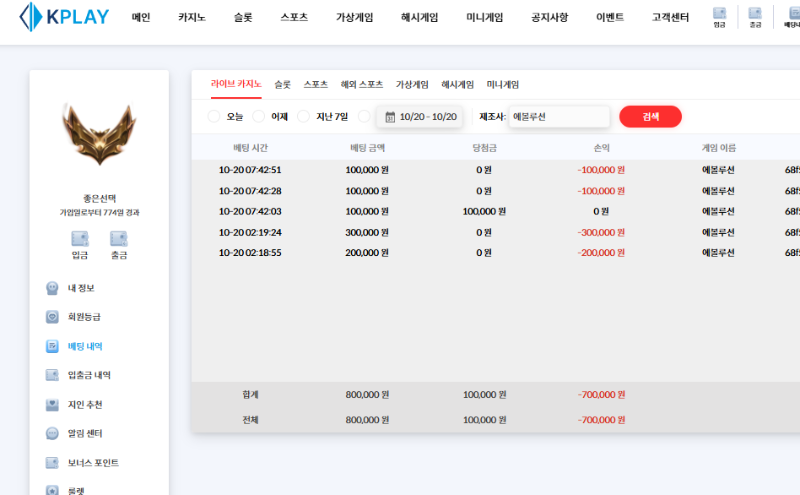Click the 입금 deposit icon in top header

(719, 17)
